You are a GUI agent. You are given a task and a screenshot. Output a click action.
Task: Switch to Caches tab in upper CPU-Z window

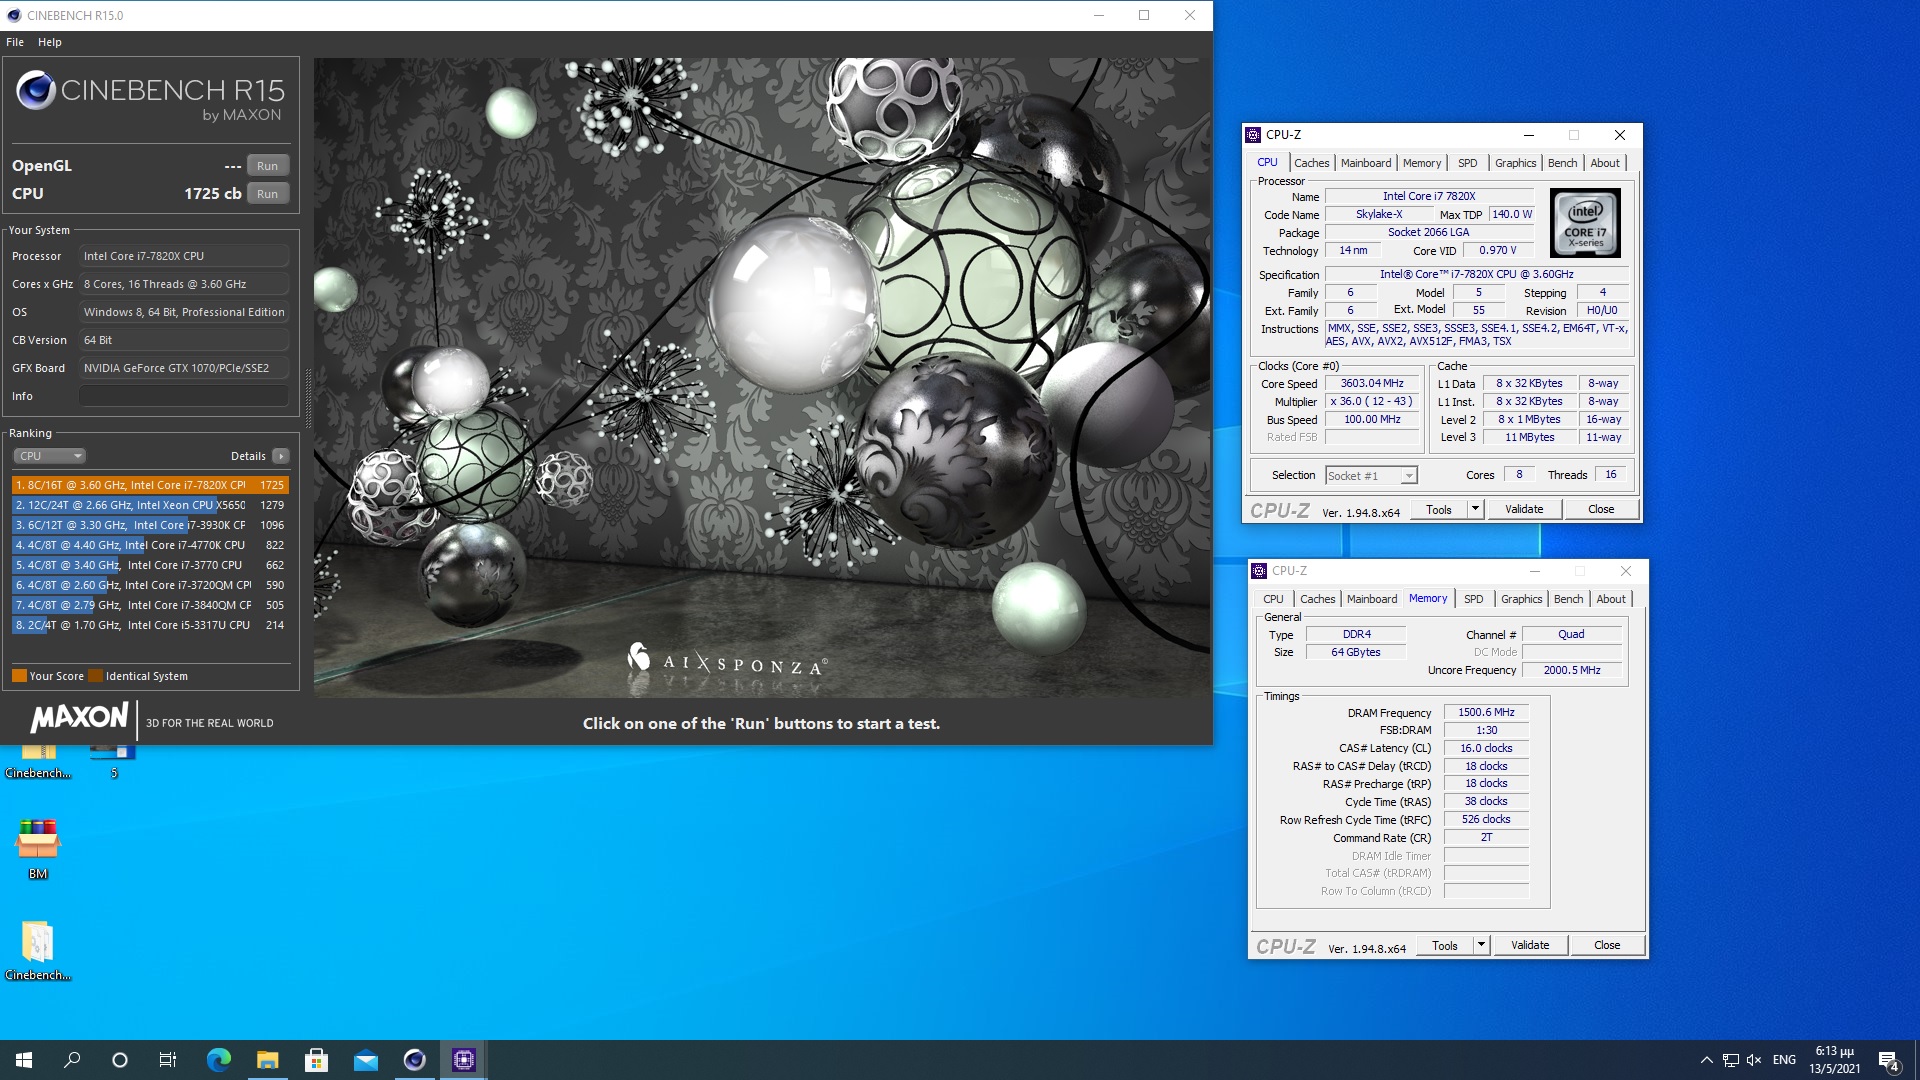point(1311,163)
